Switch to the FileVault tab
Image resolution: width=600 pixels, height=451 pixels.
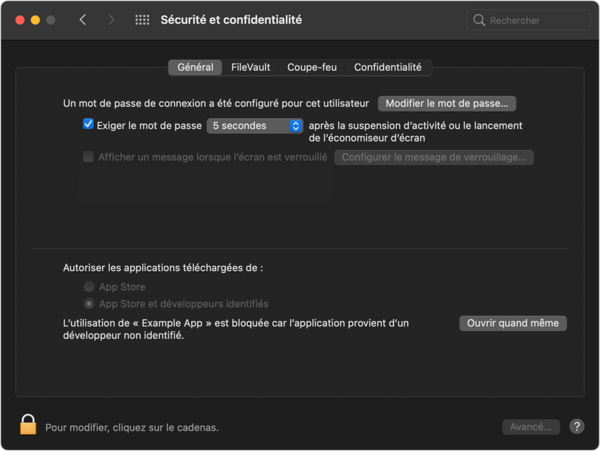pyautogui.click(x=250, y=67)
